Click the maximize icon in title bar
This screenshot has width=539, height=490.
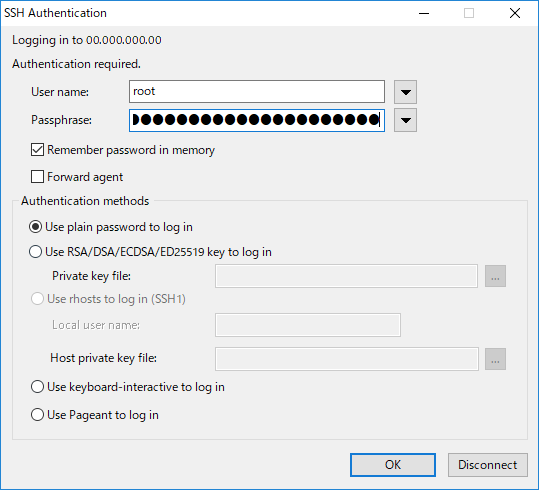click(x=469, y=13)
